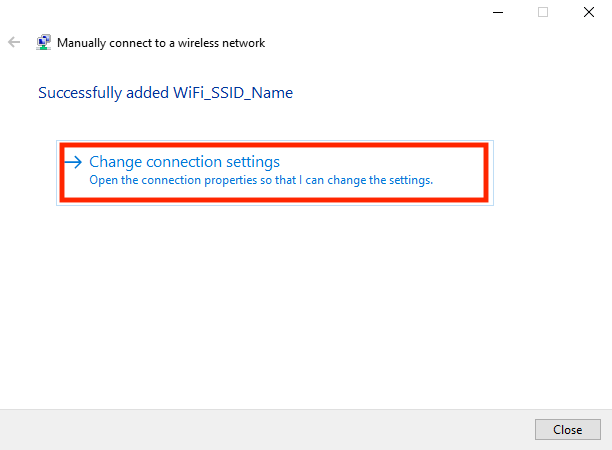
Task: Click the wireless network wizard icon
Action: pyautogui.click(x=43, y=42)
